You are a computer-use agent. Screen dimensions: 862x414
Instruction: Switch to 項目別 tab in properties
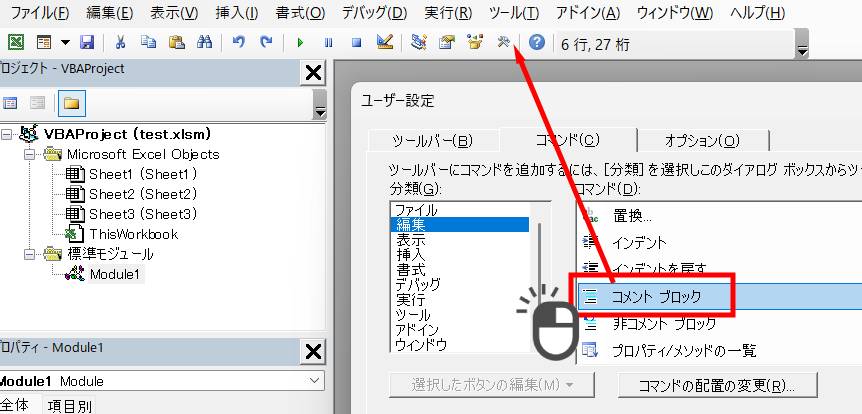[x=69, y=406]
